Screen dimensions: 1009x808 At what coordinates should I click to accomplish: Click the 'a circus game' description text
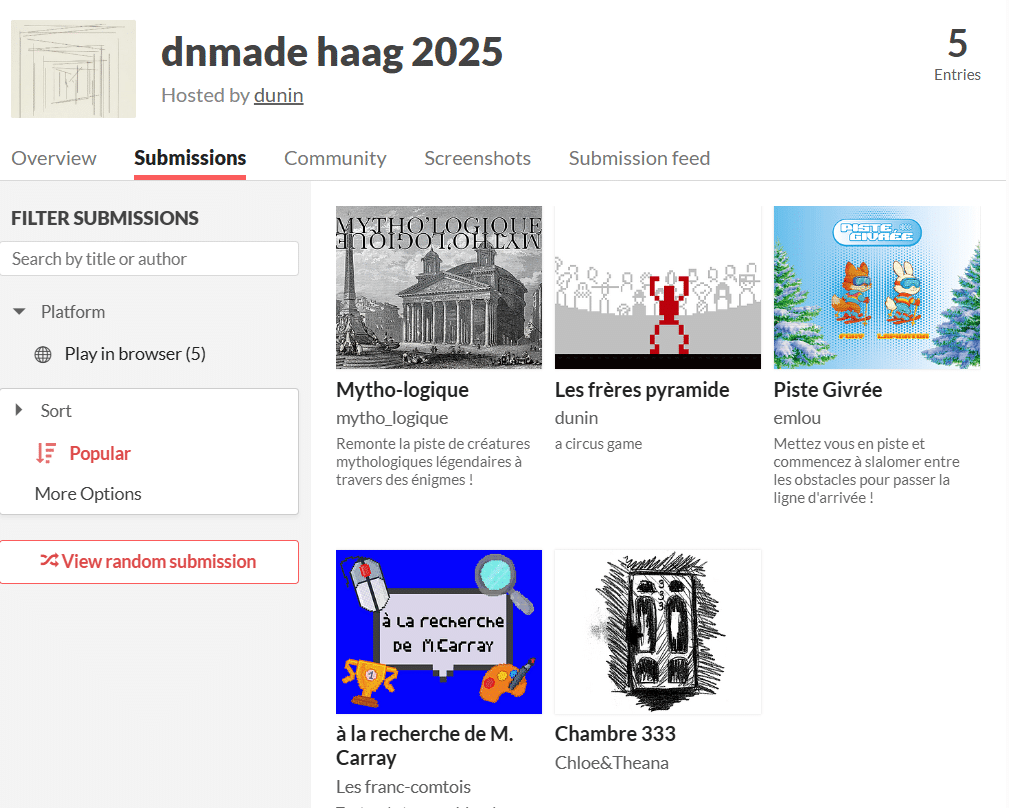(x=598, y=444)
